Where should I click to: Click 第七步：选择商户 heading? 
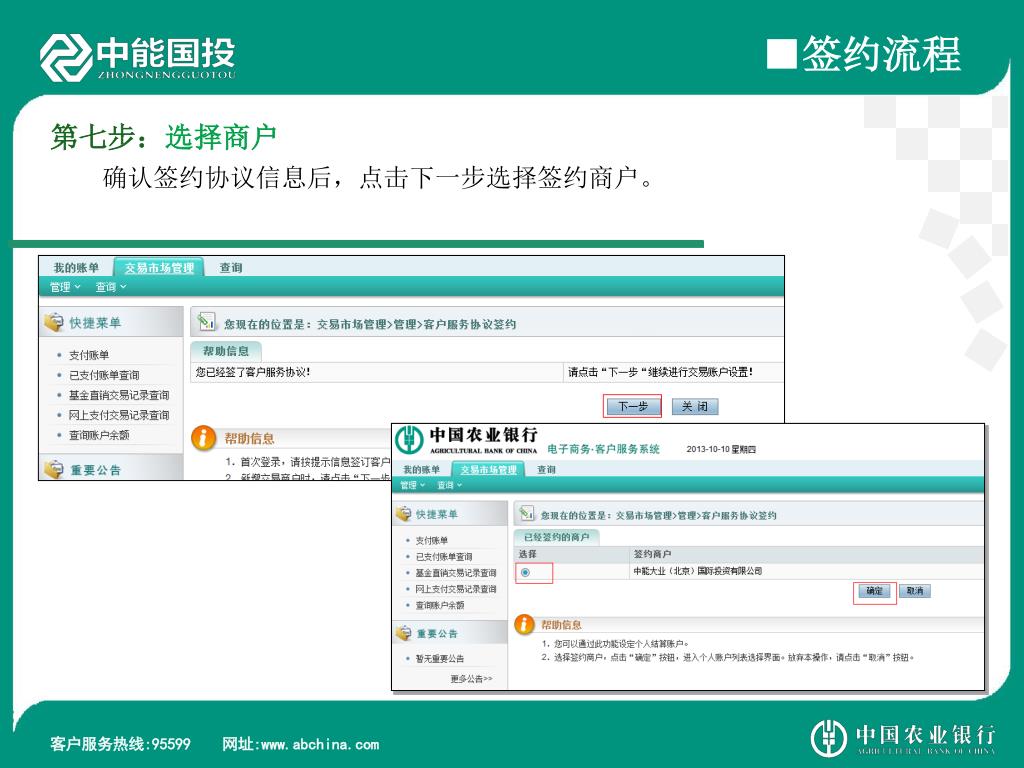tap(163, 137)
